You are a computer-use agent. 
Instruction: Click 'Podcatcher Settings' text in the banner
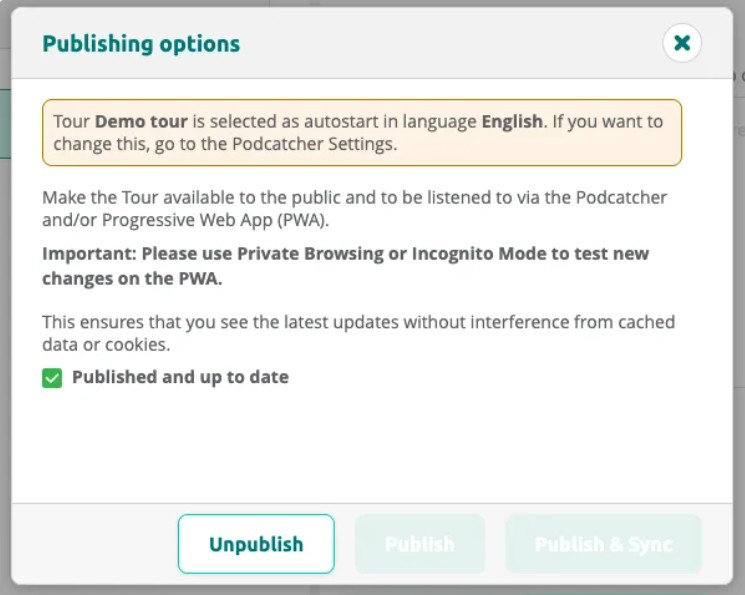[314, 144]
